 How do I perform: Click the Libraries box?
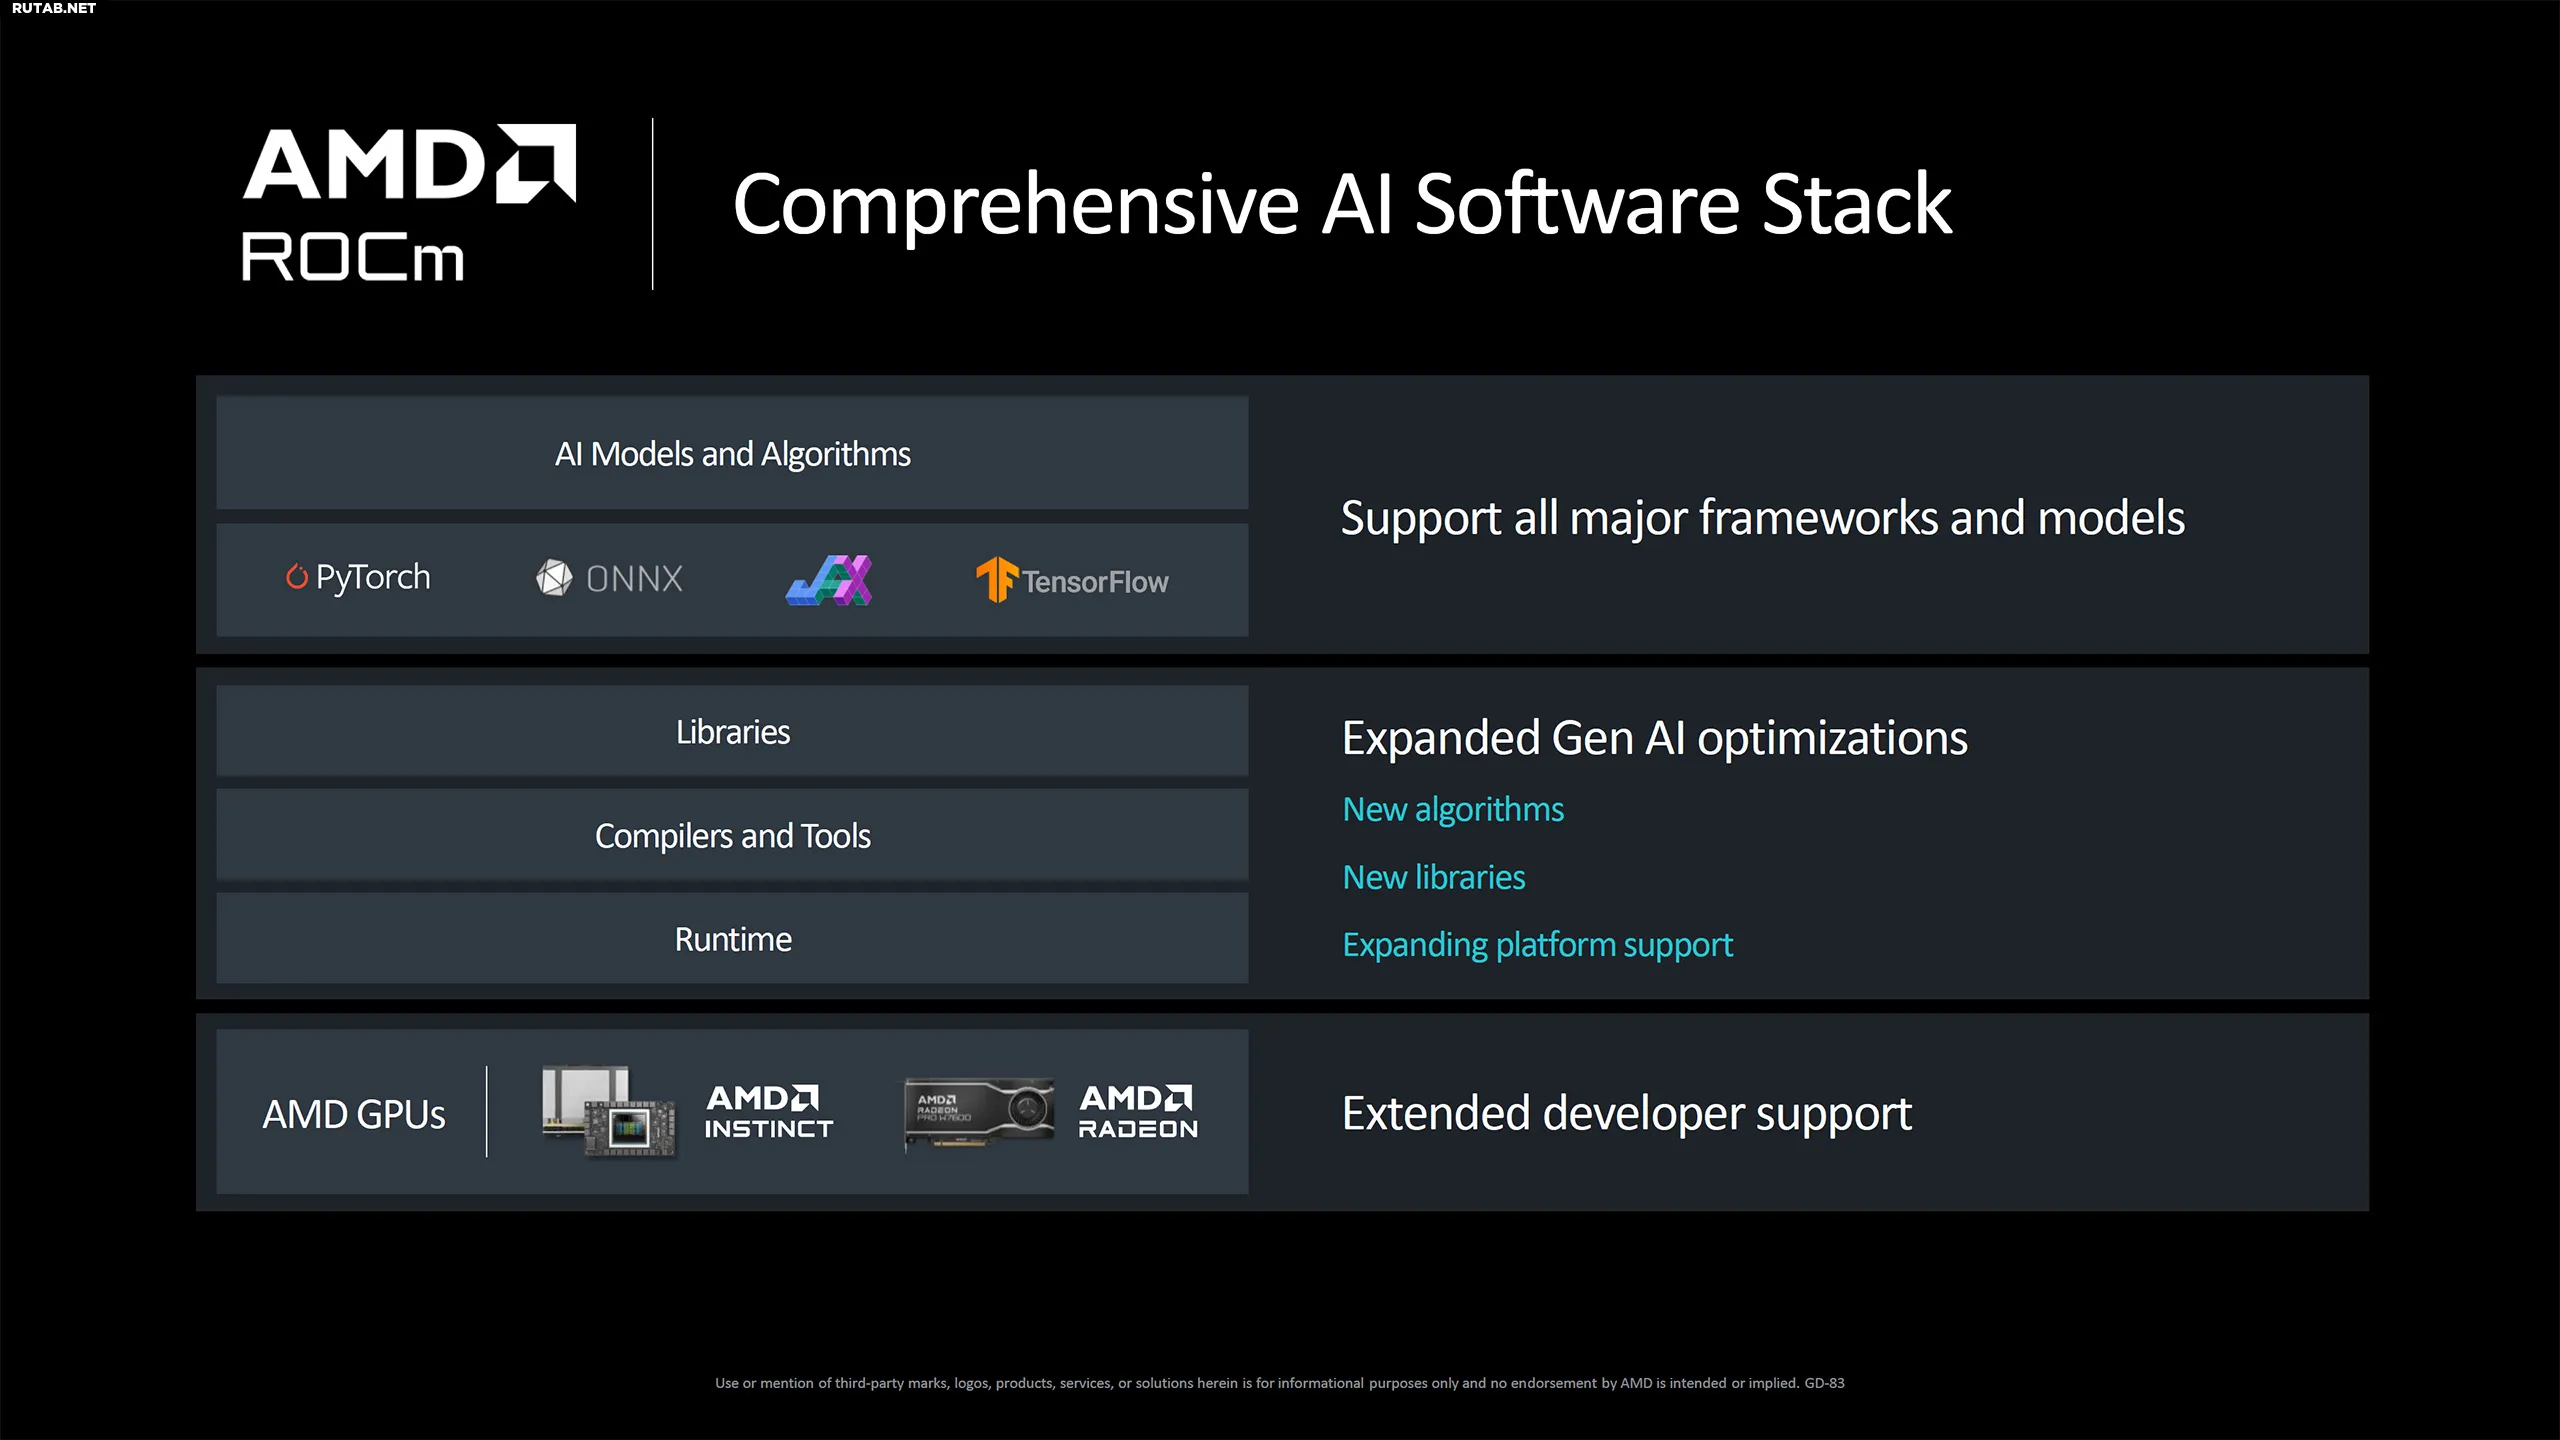732,731
